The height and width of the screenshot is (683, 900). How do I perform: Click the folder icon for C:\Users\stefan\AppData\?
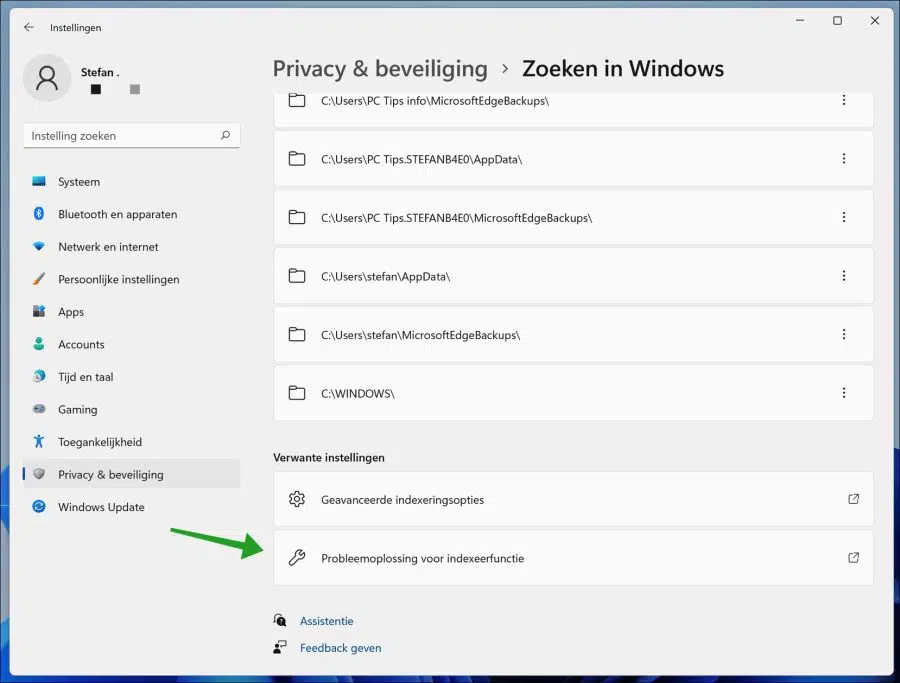coord(297,276)
